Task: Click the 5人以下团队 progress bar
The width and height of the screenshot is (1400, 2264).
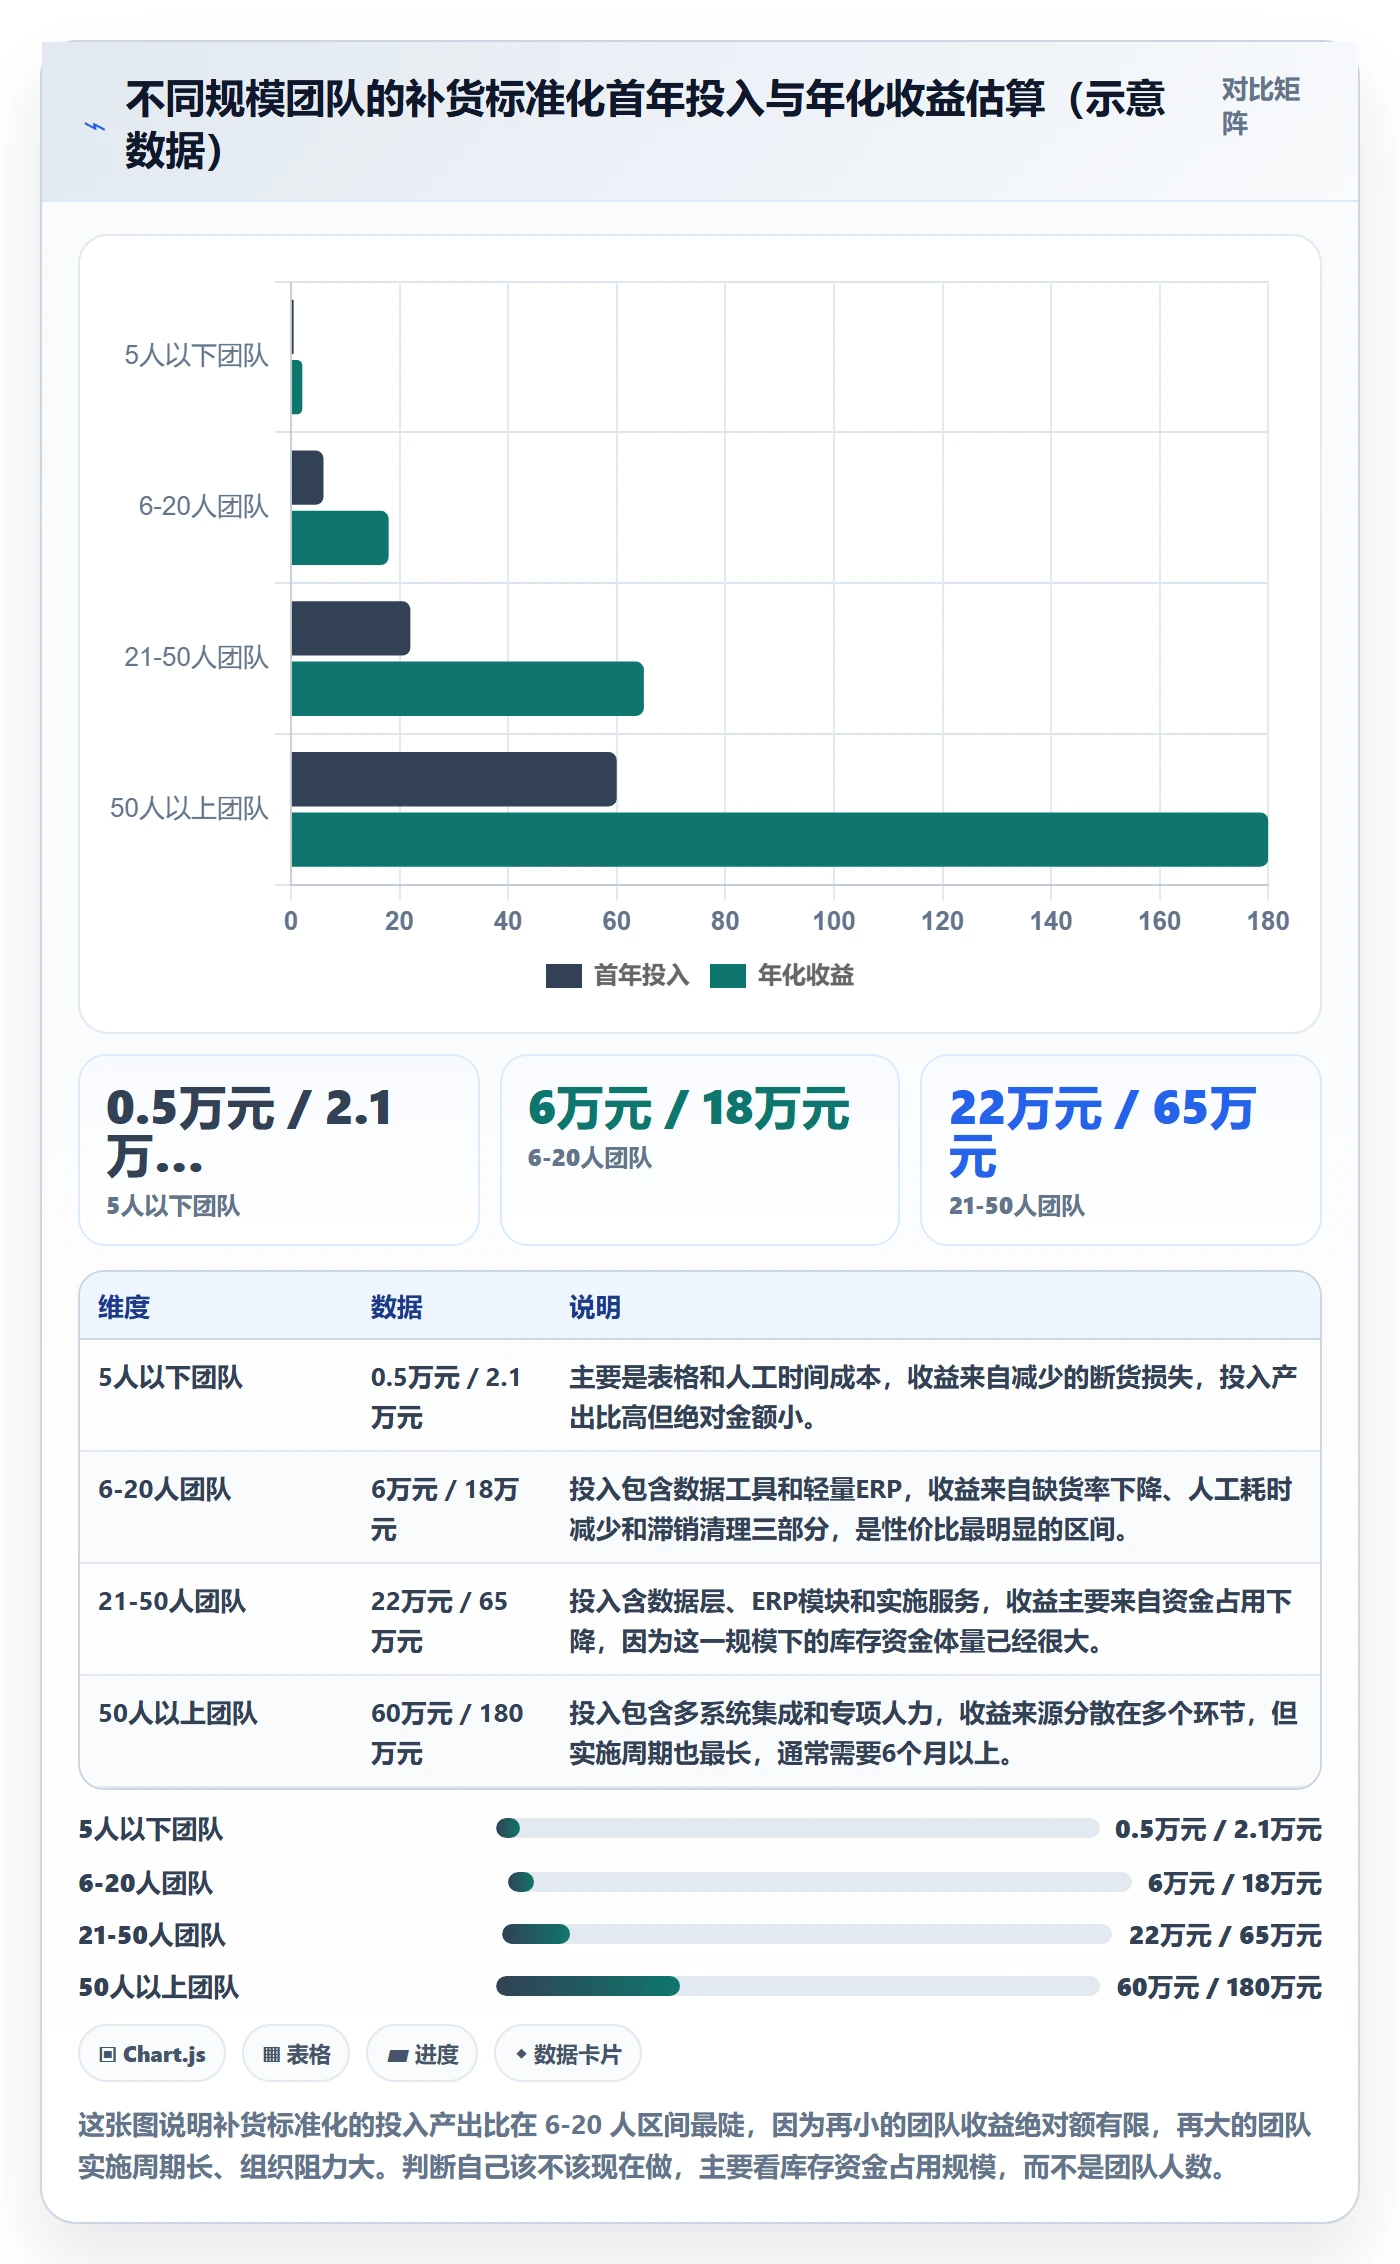Action: point(797,1828)
